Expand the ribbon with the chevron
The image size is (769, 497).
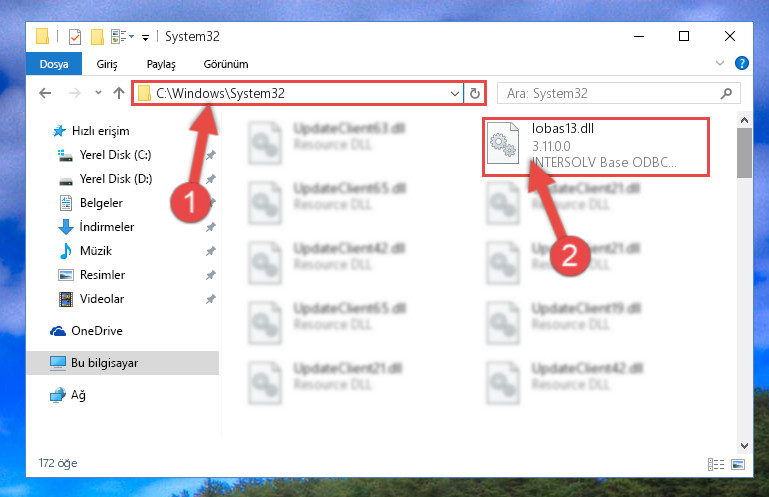(x=719, y=63)
